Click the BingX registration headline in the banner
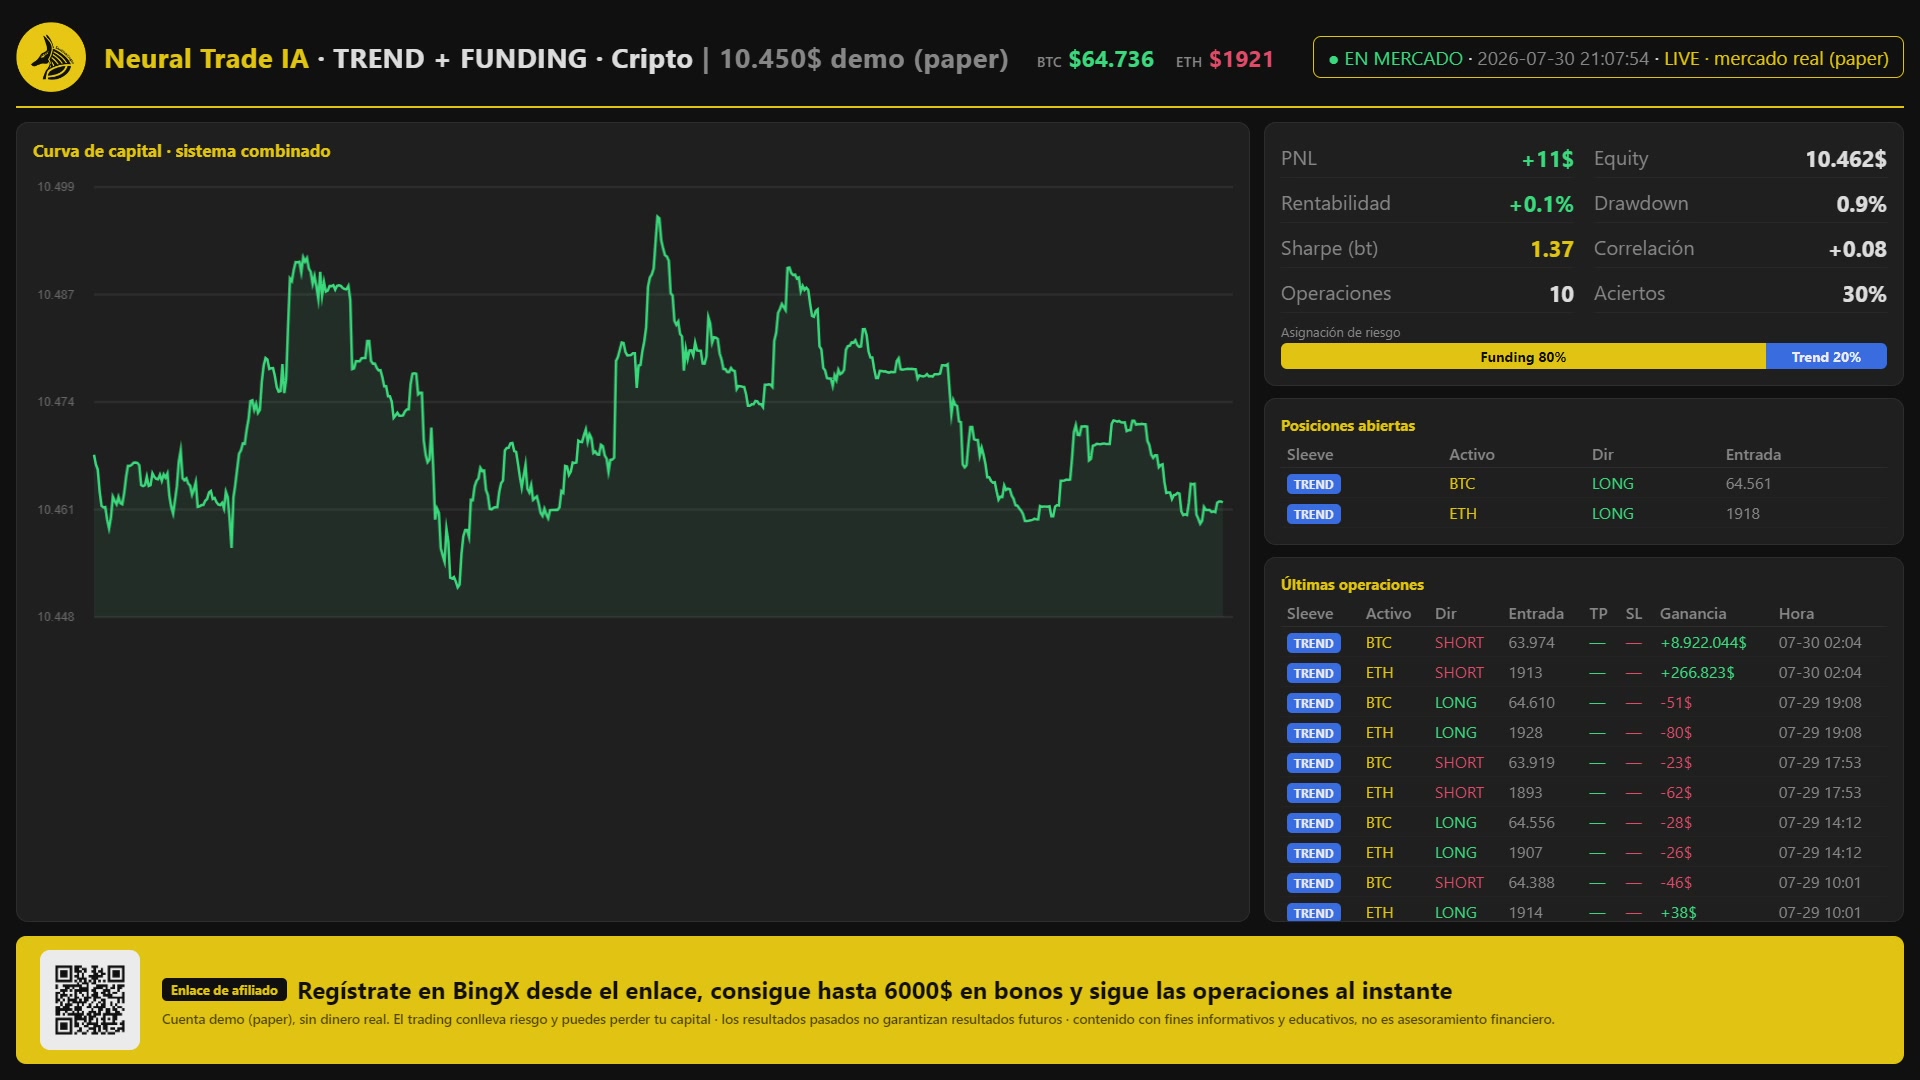The image size is (1920, 1080). tap(875, 991)
